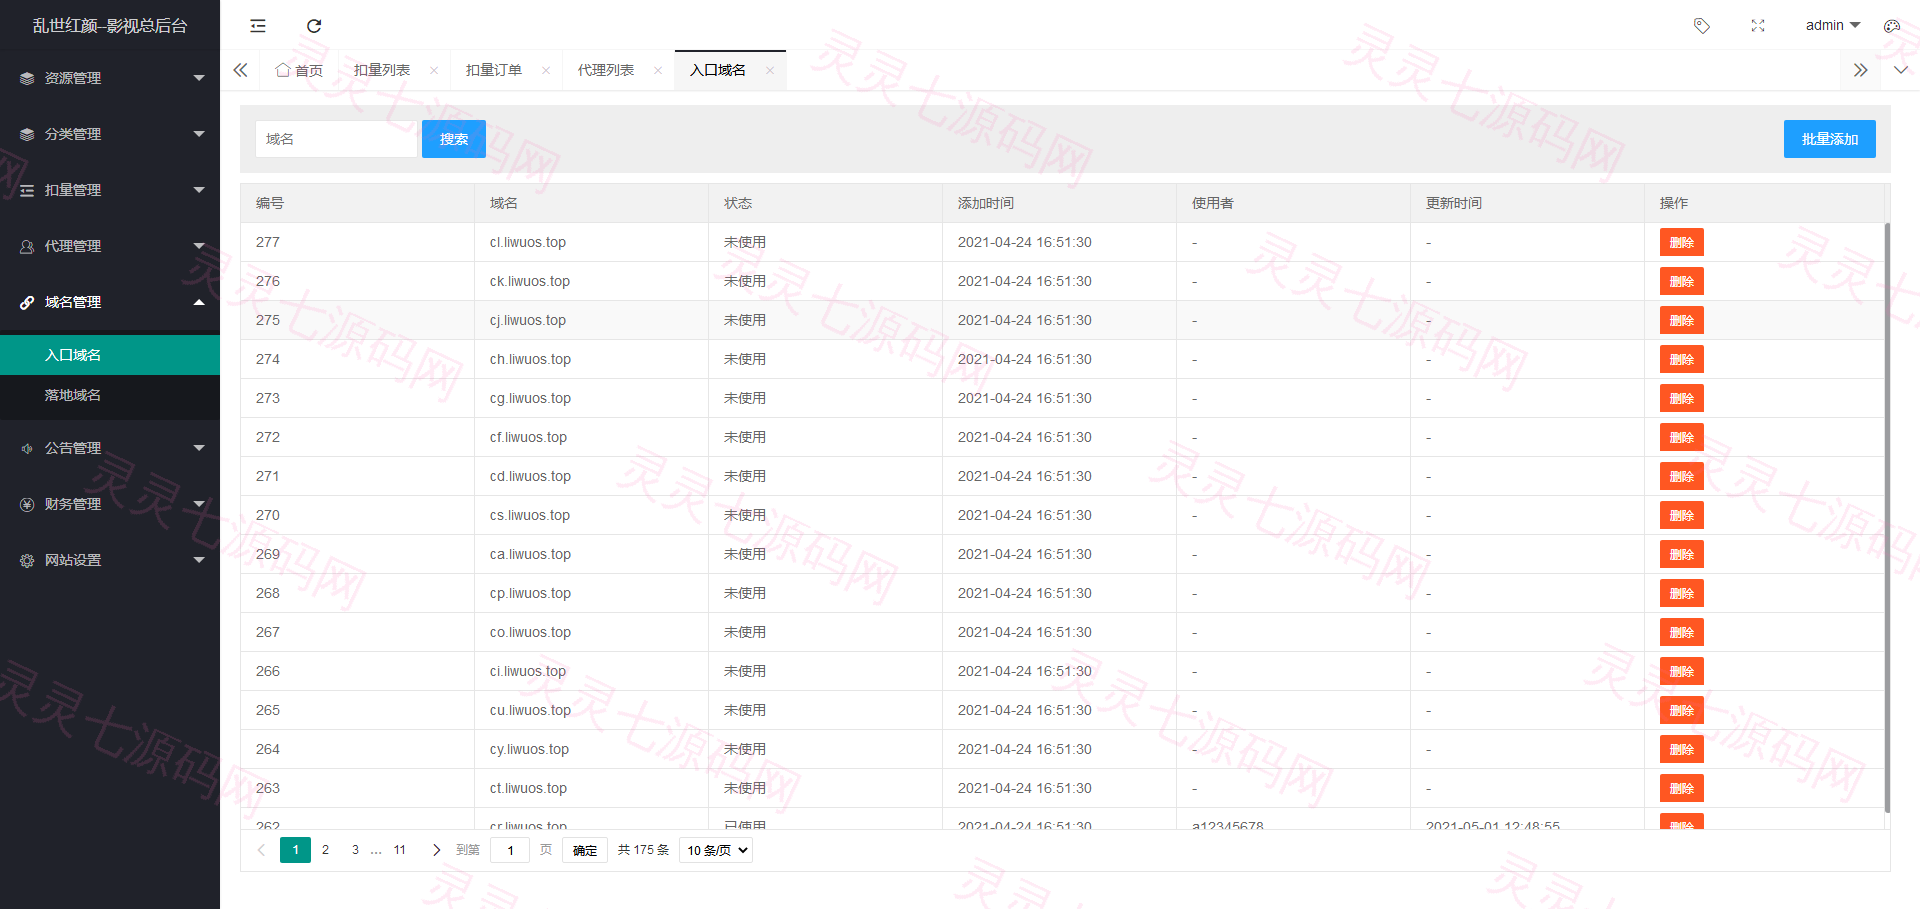Collapse the sidebar with the menu toggle icon

pyautogui.click(x=258, y=26)
